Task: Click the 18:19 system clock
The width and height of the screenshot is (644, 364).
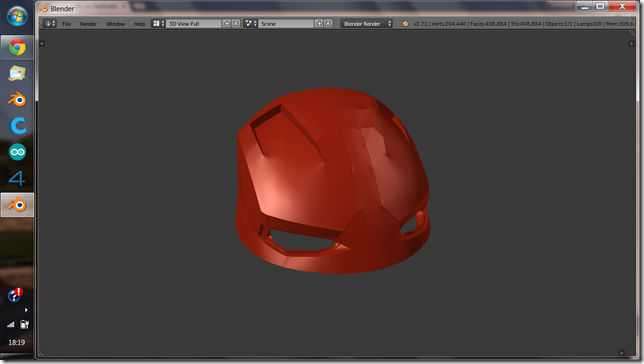Action: tap(16, 342)
